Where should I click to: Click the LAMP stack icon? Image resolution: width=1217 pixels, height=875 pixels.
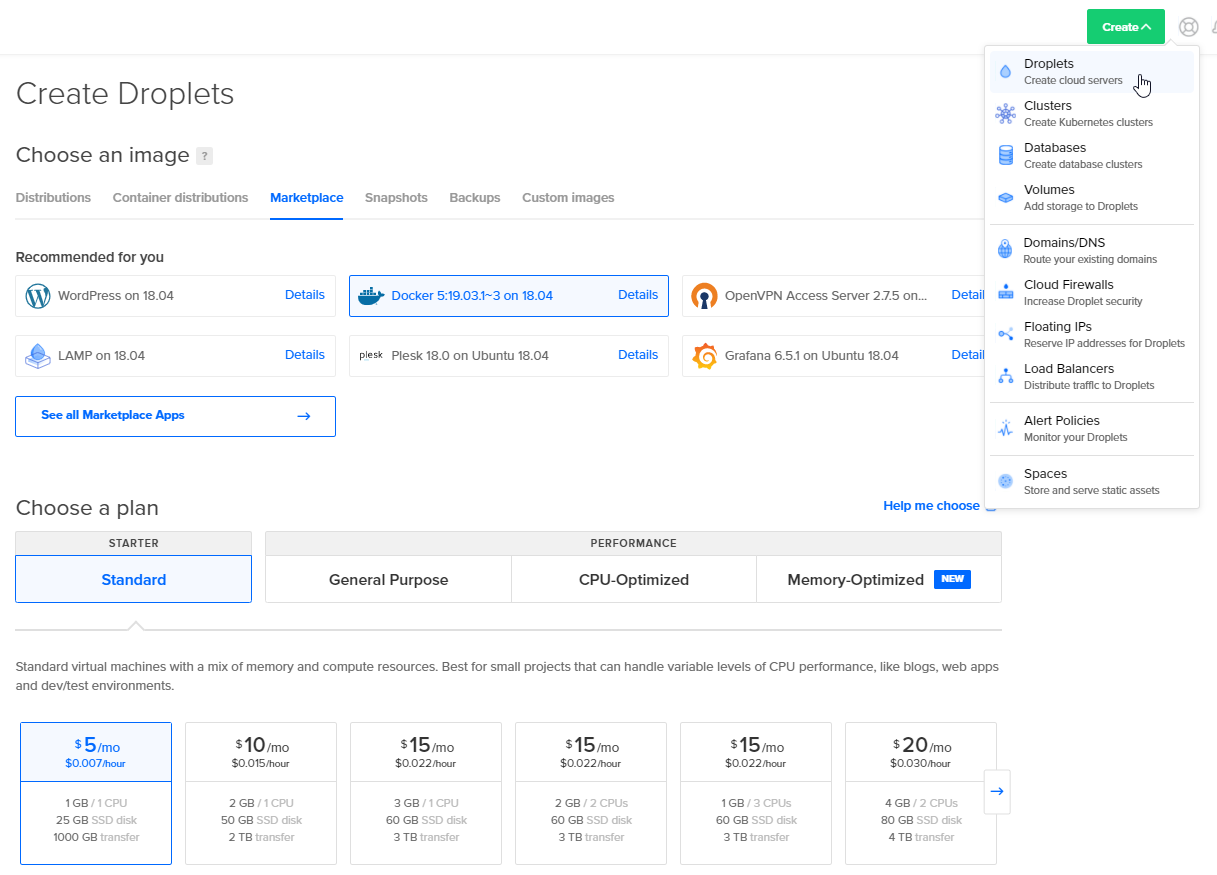pyautogui.click(x=37, y=356)
